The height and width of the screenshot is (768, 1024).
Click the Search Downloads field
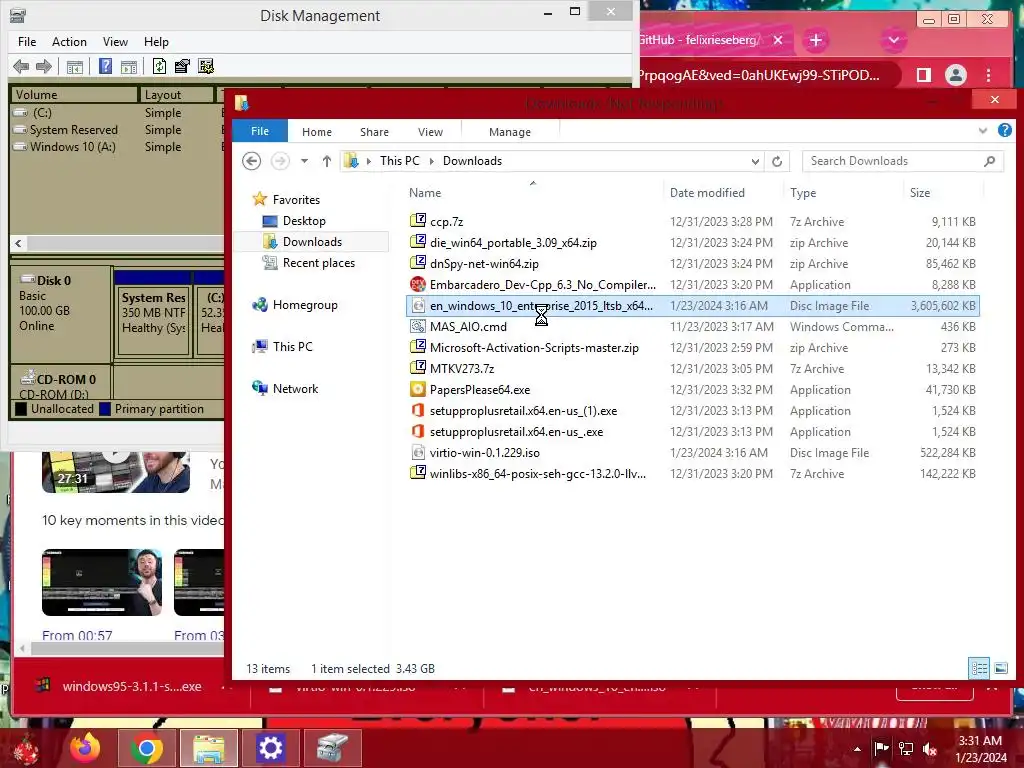(903, 161)
